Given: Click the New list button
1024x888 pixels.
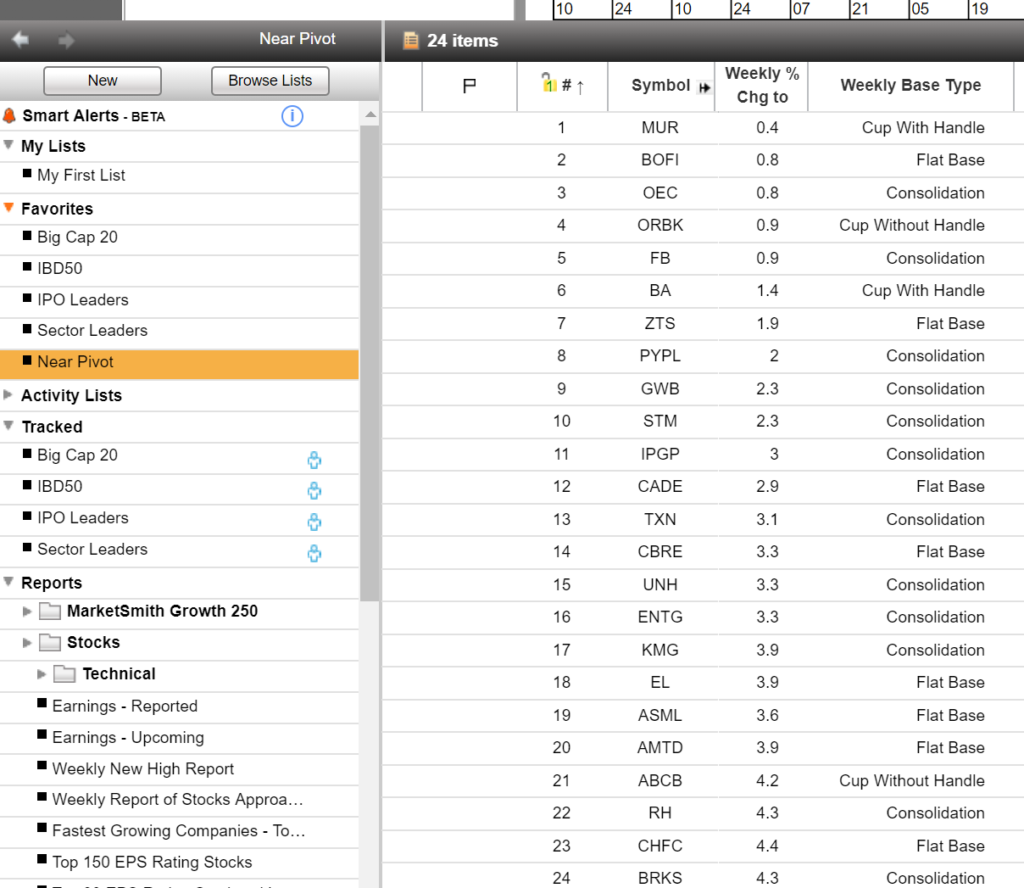Looking at the screenshot, I should tap(103, 80).
